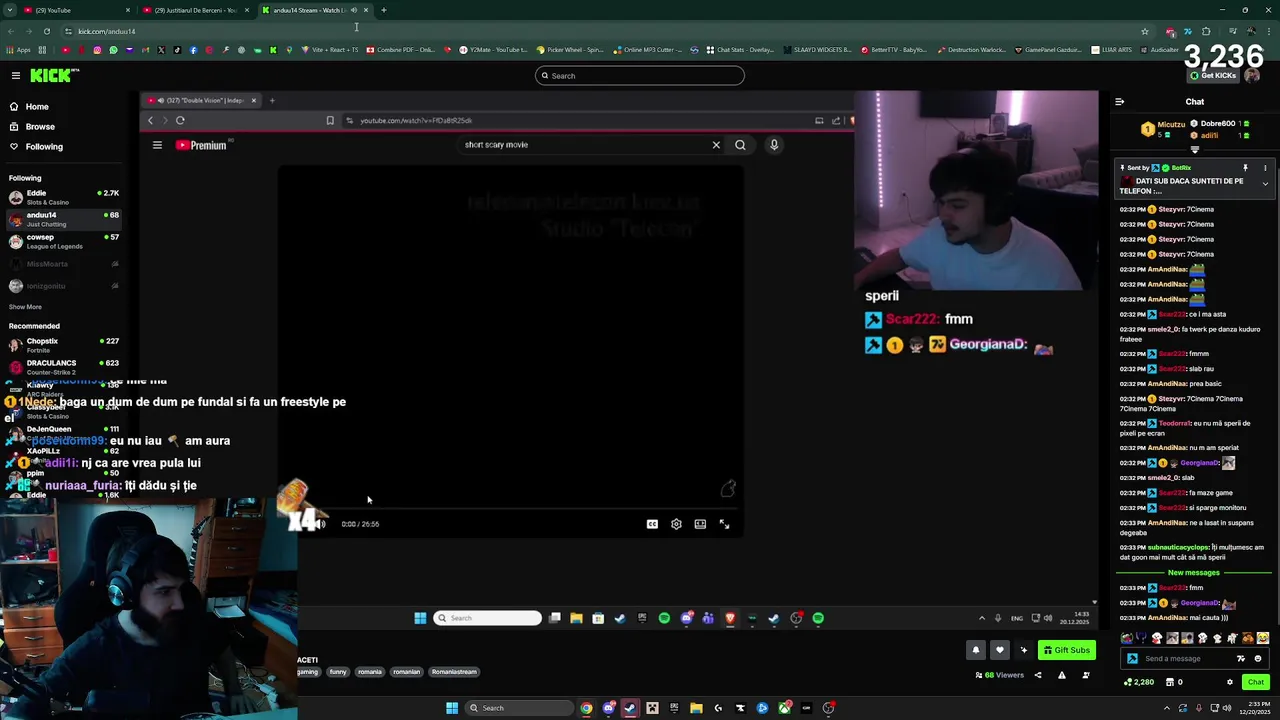
Task: Open Following in Kick sidebar
Action: point(44,147)
